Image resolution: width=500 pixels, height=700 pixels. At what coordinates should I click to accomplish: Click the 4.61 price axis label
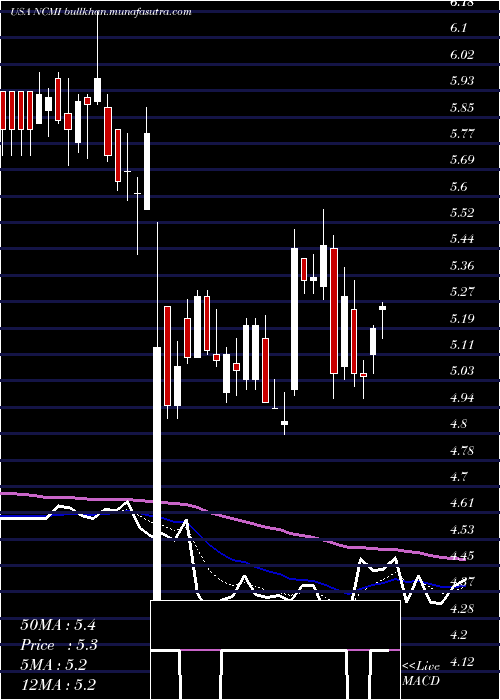coord(462,503)
